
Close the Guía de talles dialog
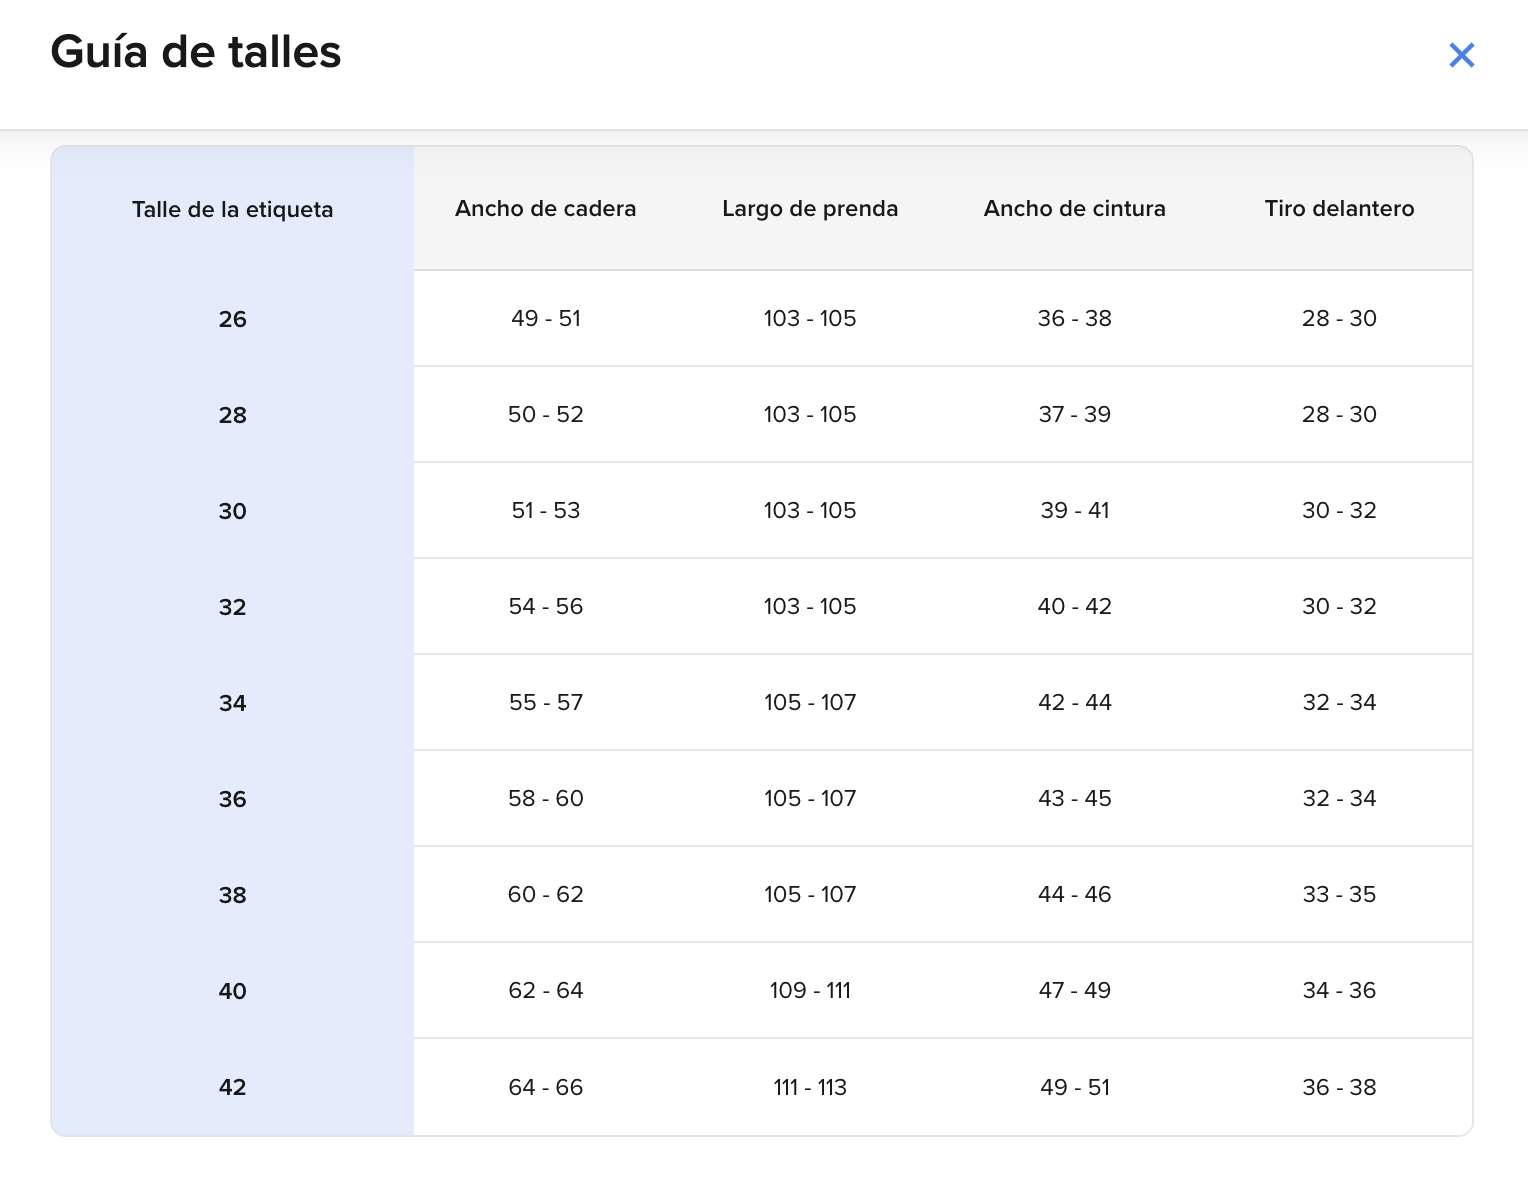point(1461,55)
